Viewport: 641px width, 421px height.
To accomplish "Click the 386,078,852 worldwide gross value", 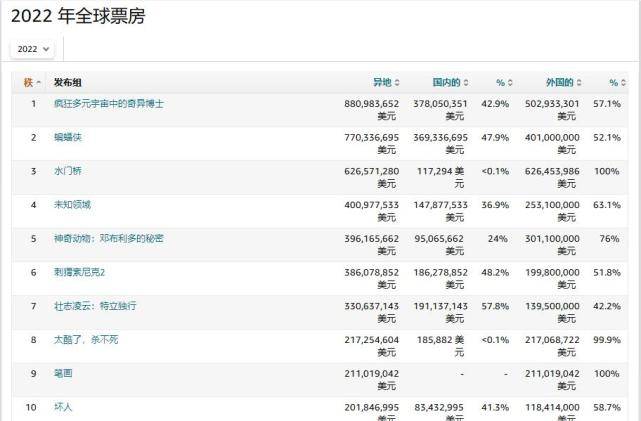I will (372, 272).
